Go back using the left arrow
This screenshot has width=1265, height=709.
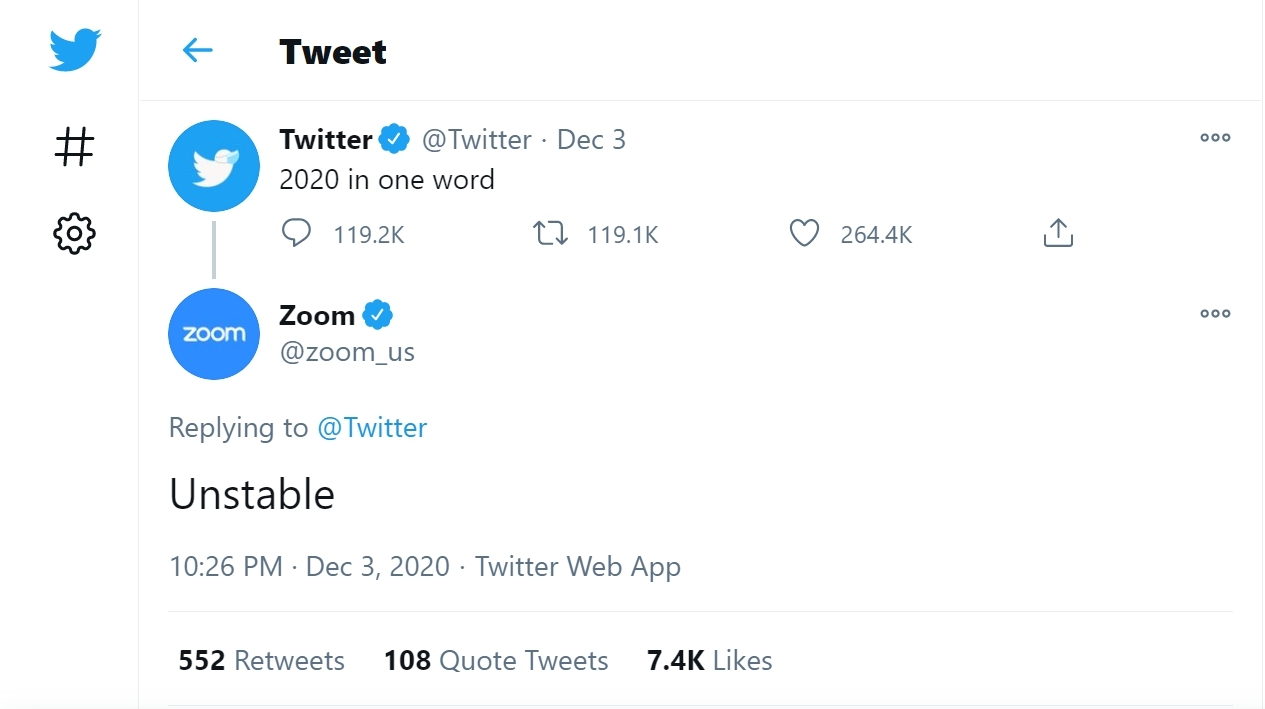198,50
